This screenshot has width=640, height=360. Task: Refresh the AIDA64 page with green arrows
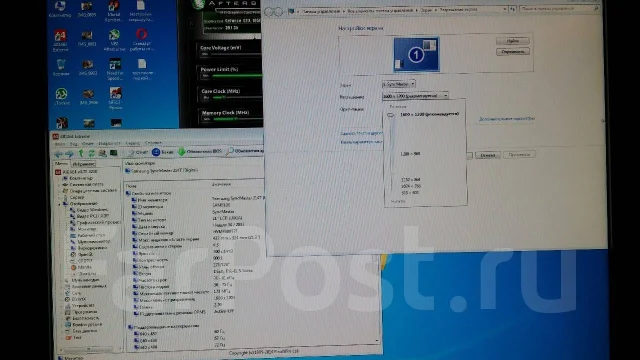pos(91,153)
